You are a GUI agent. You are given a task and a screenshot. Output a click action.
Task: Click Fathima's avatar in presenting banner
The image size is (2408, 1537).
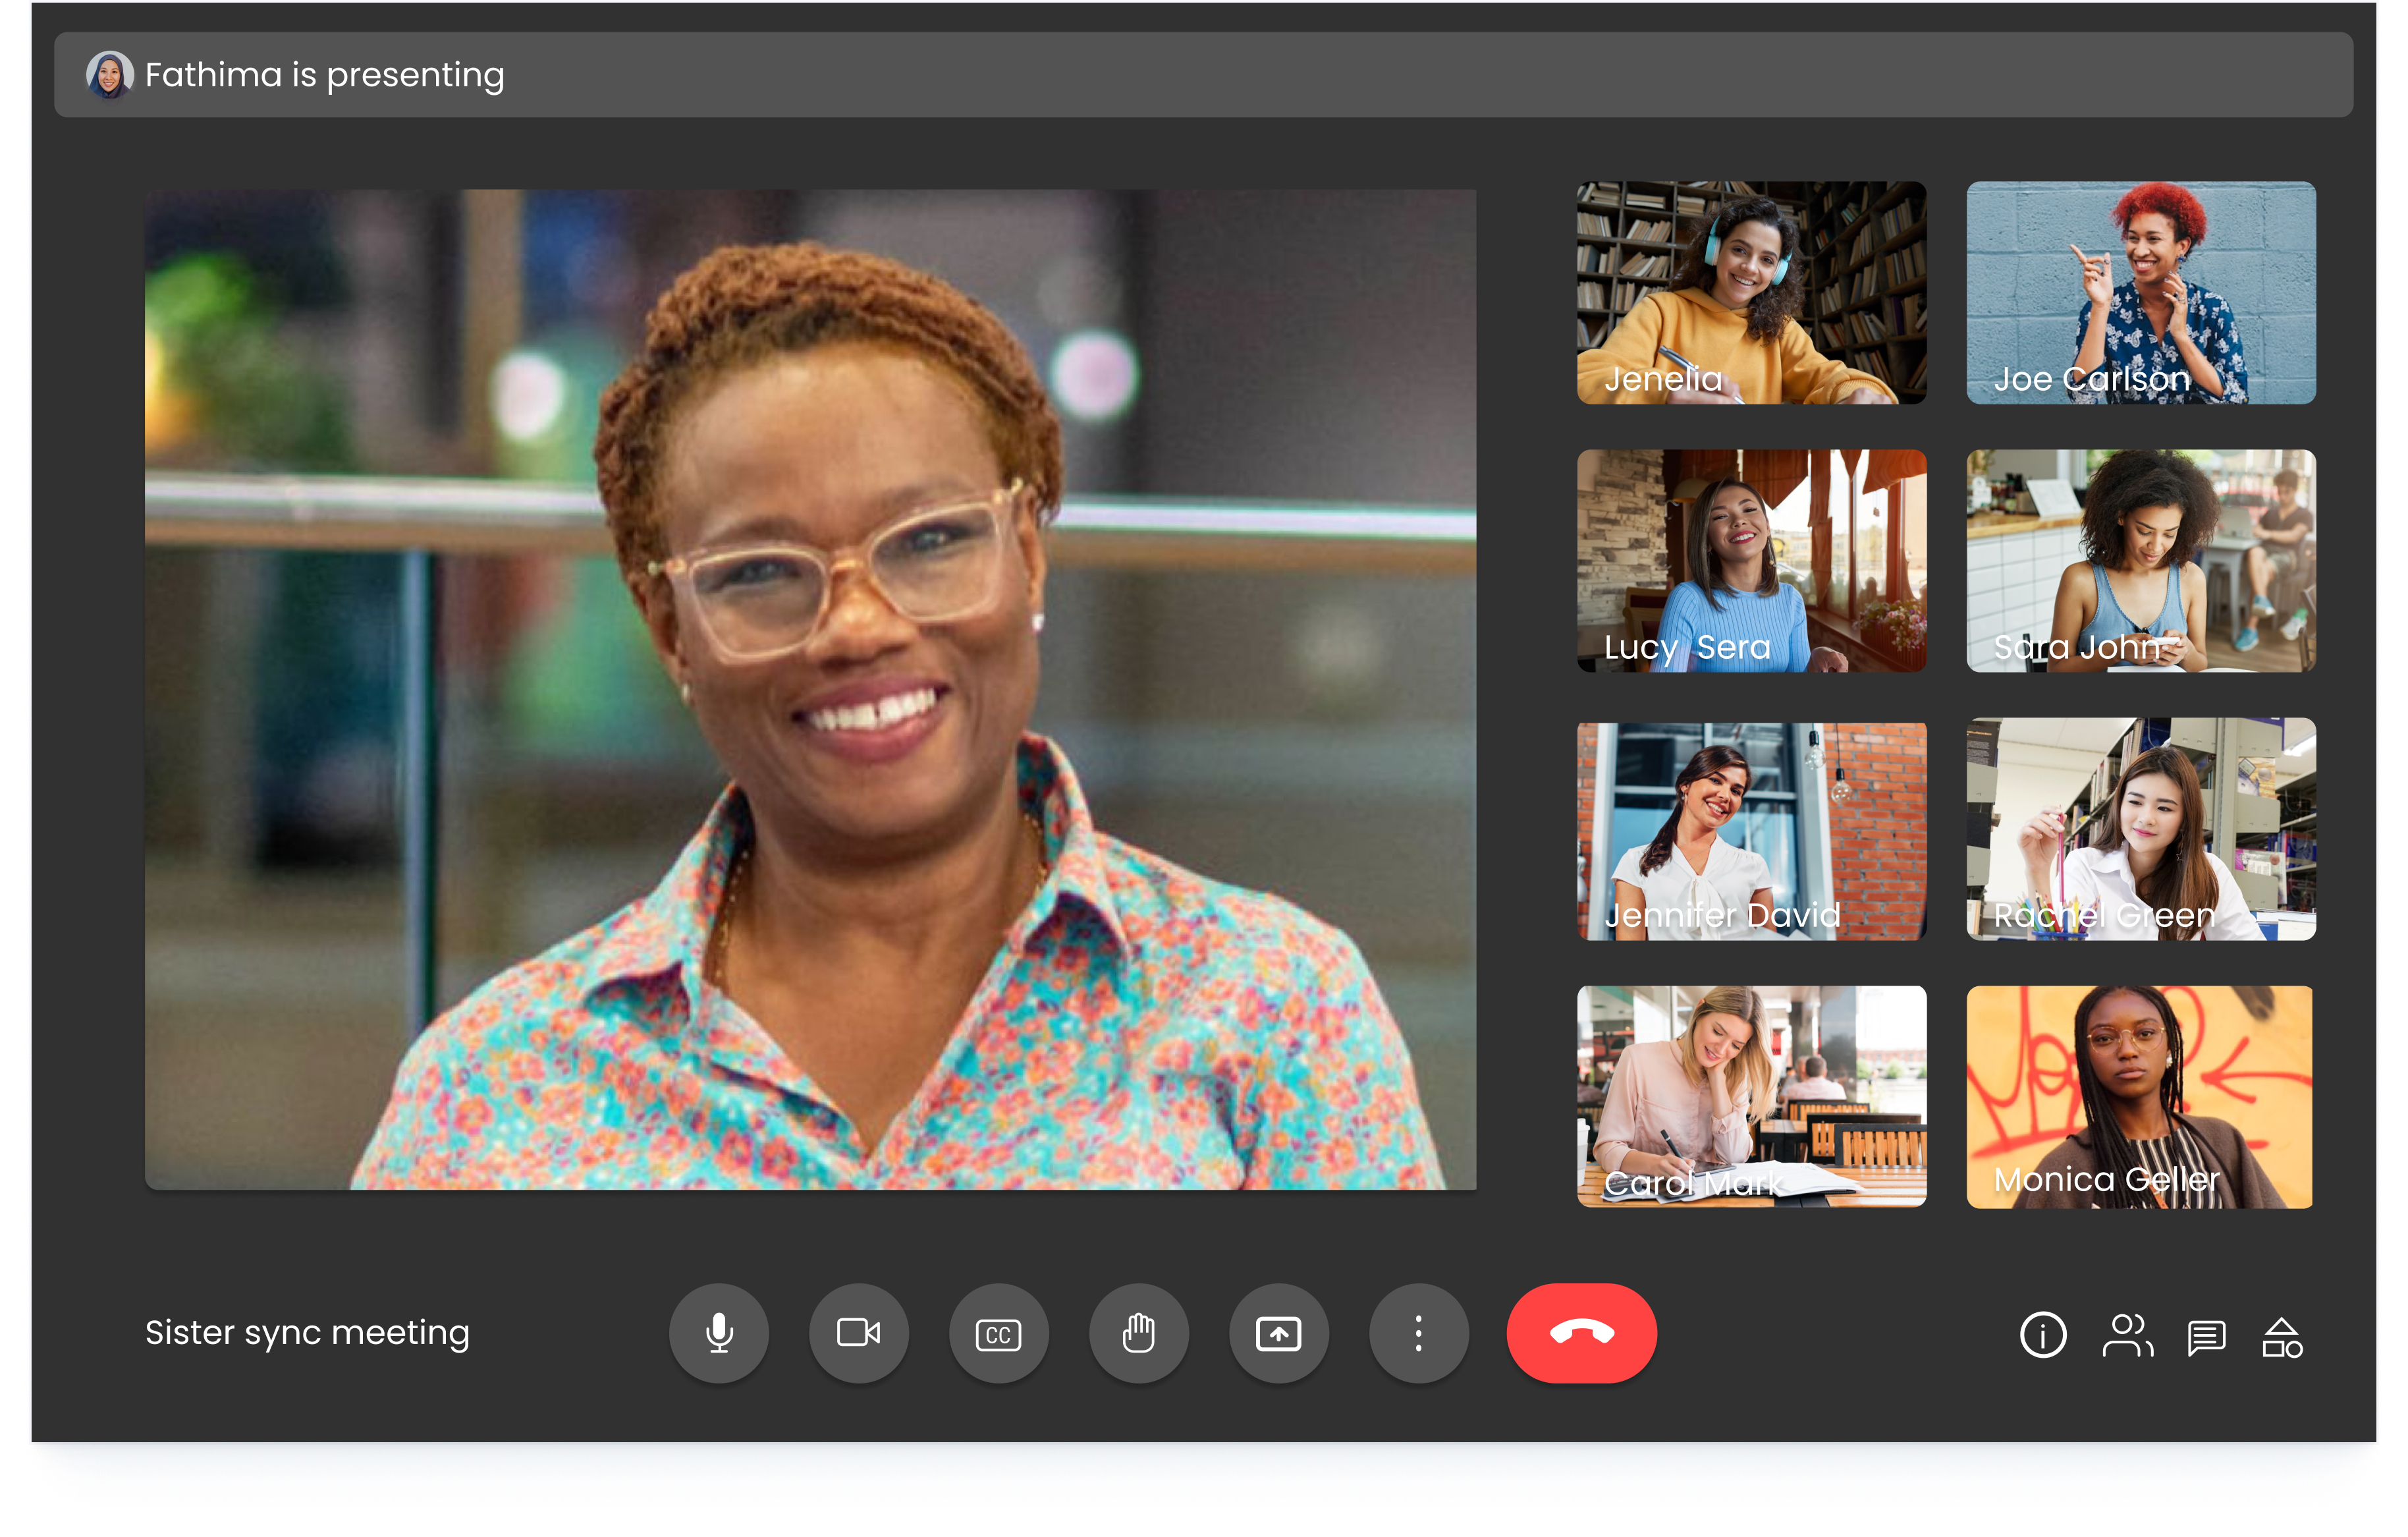click(110, 75)
